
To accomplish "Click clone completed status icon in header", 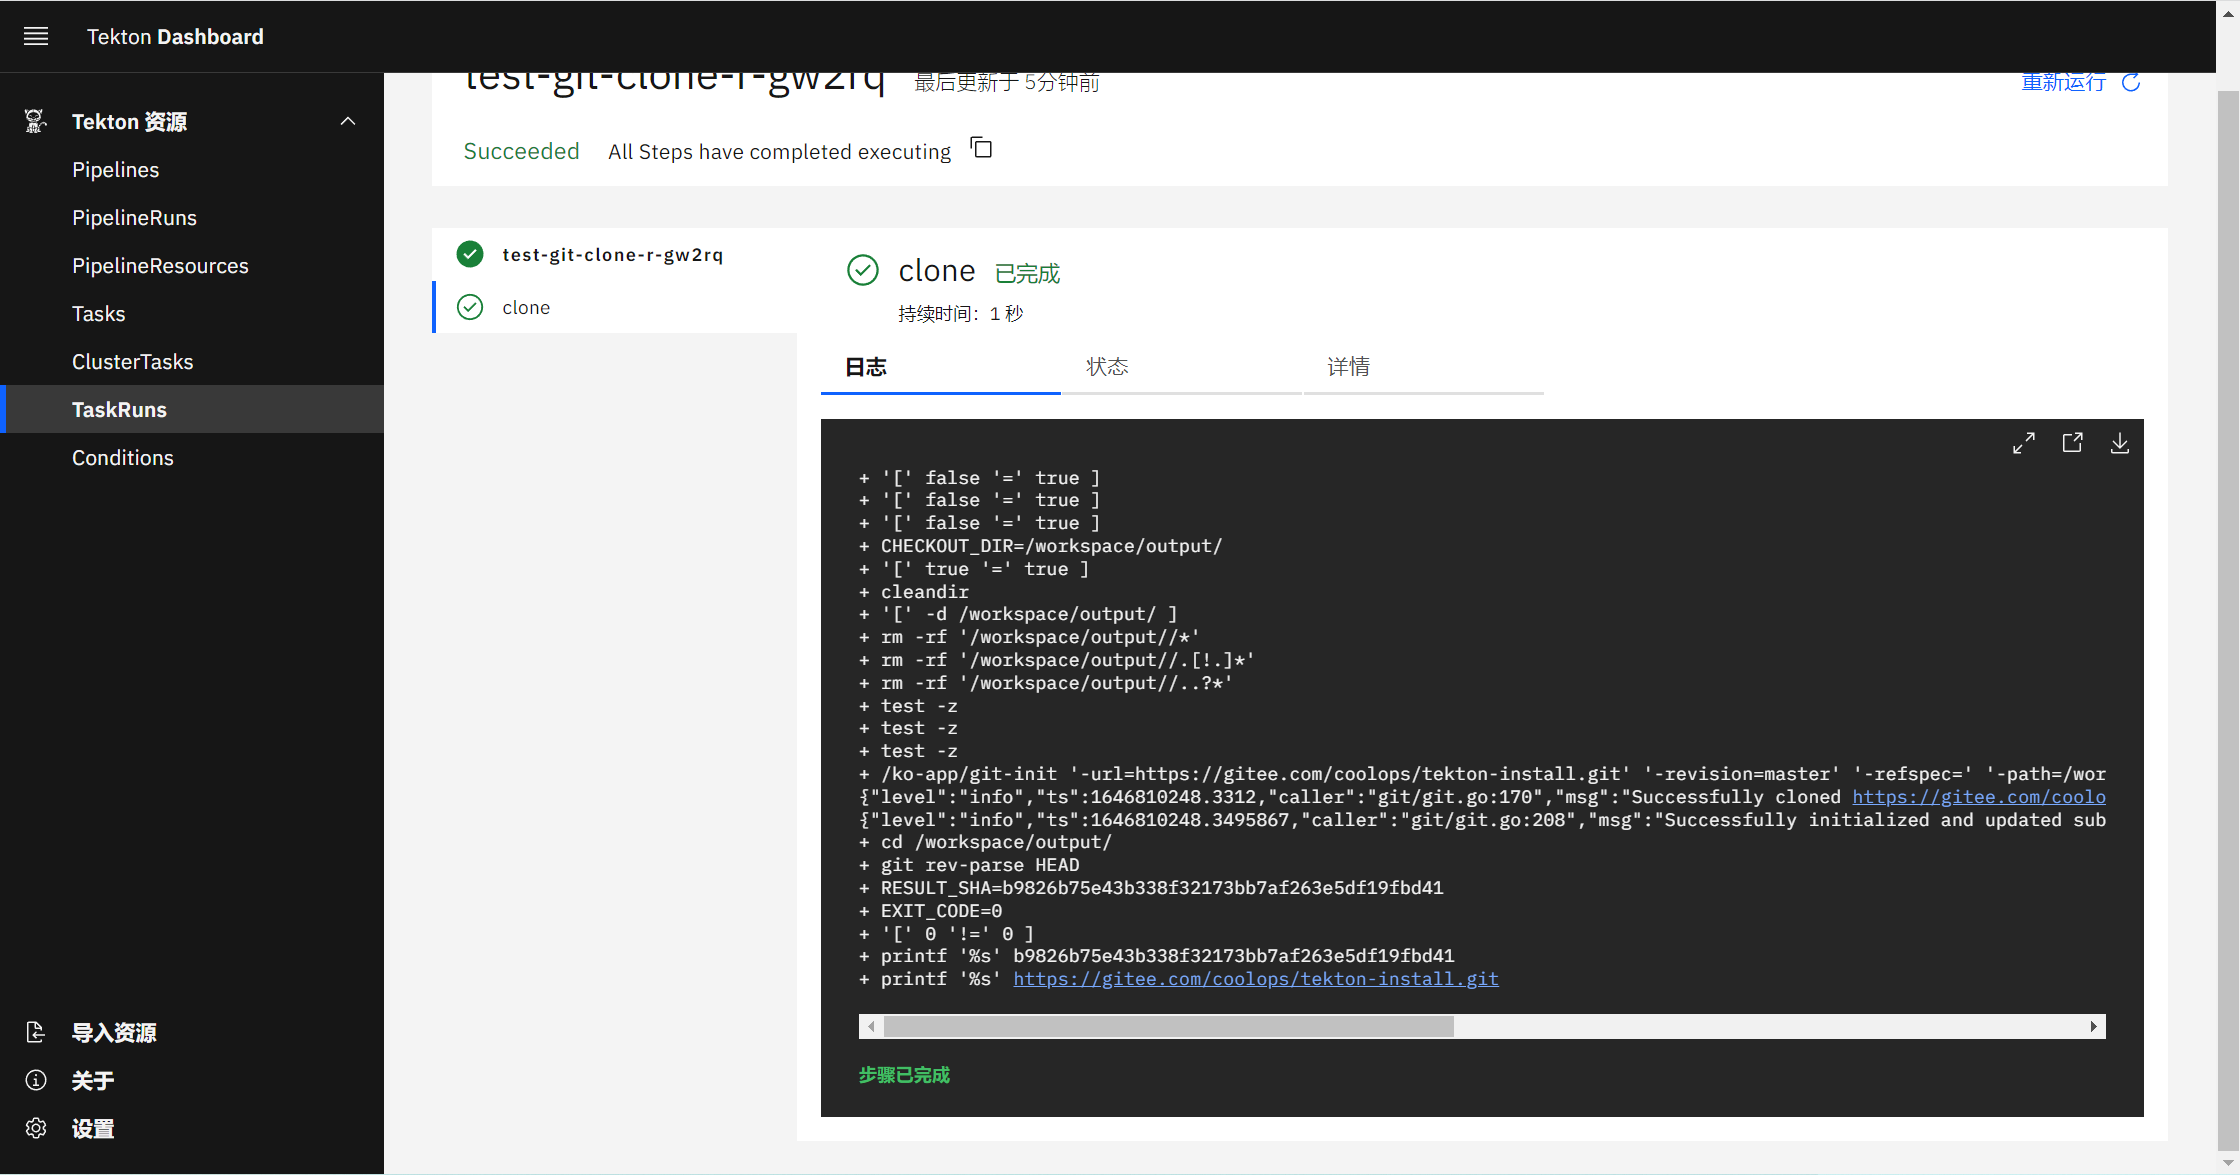I will [x=863, y=270].
